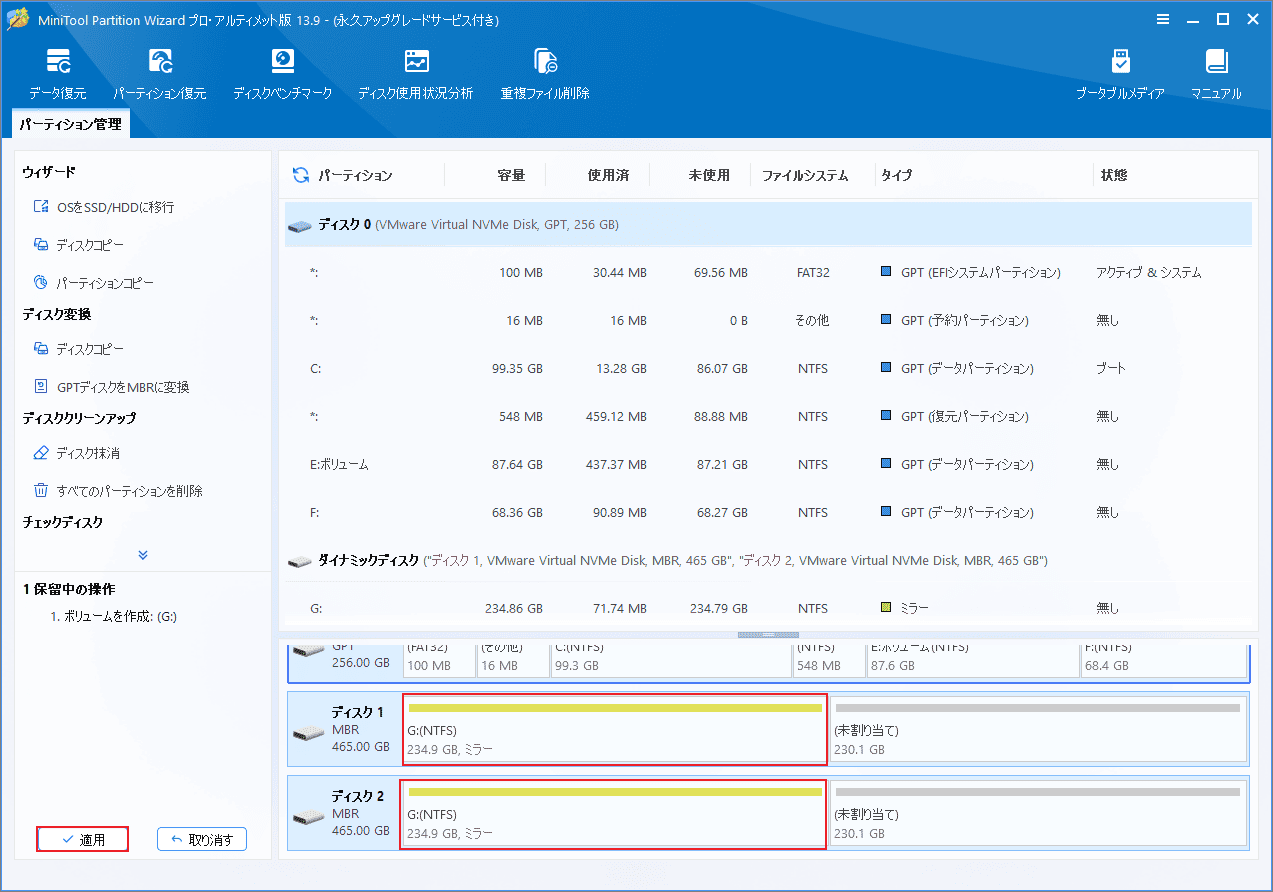Image resolution: width=1273 pixels, height=892 pixels.
Task: Click pending operation ボリュームを作成: (G:)
Action: [x=113, y=617]
